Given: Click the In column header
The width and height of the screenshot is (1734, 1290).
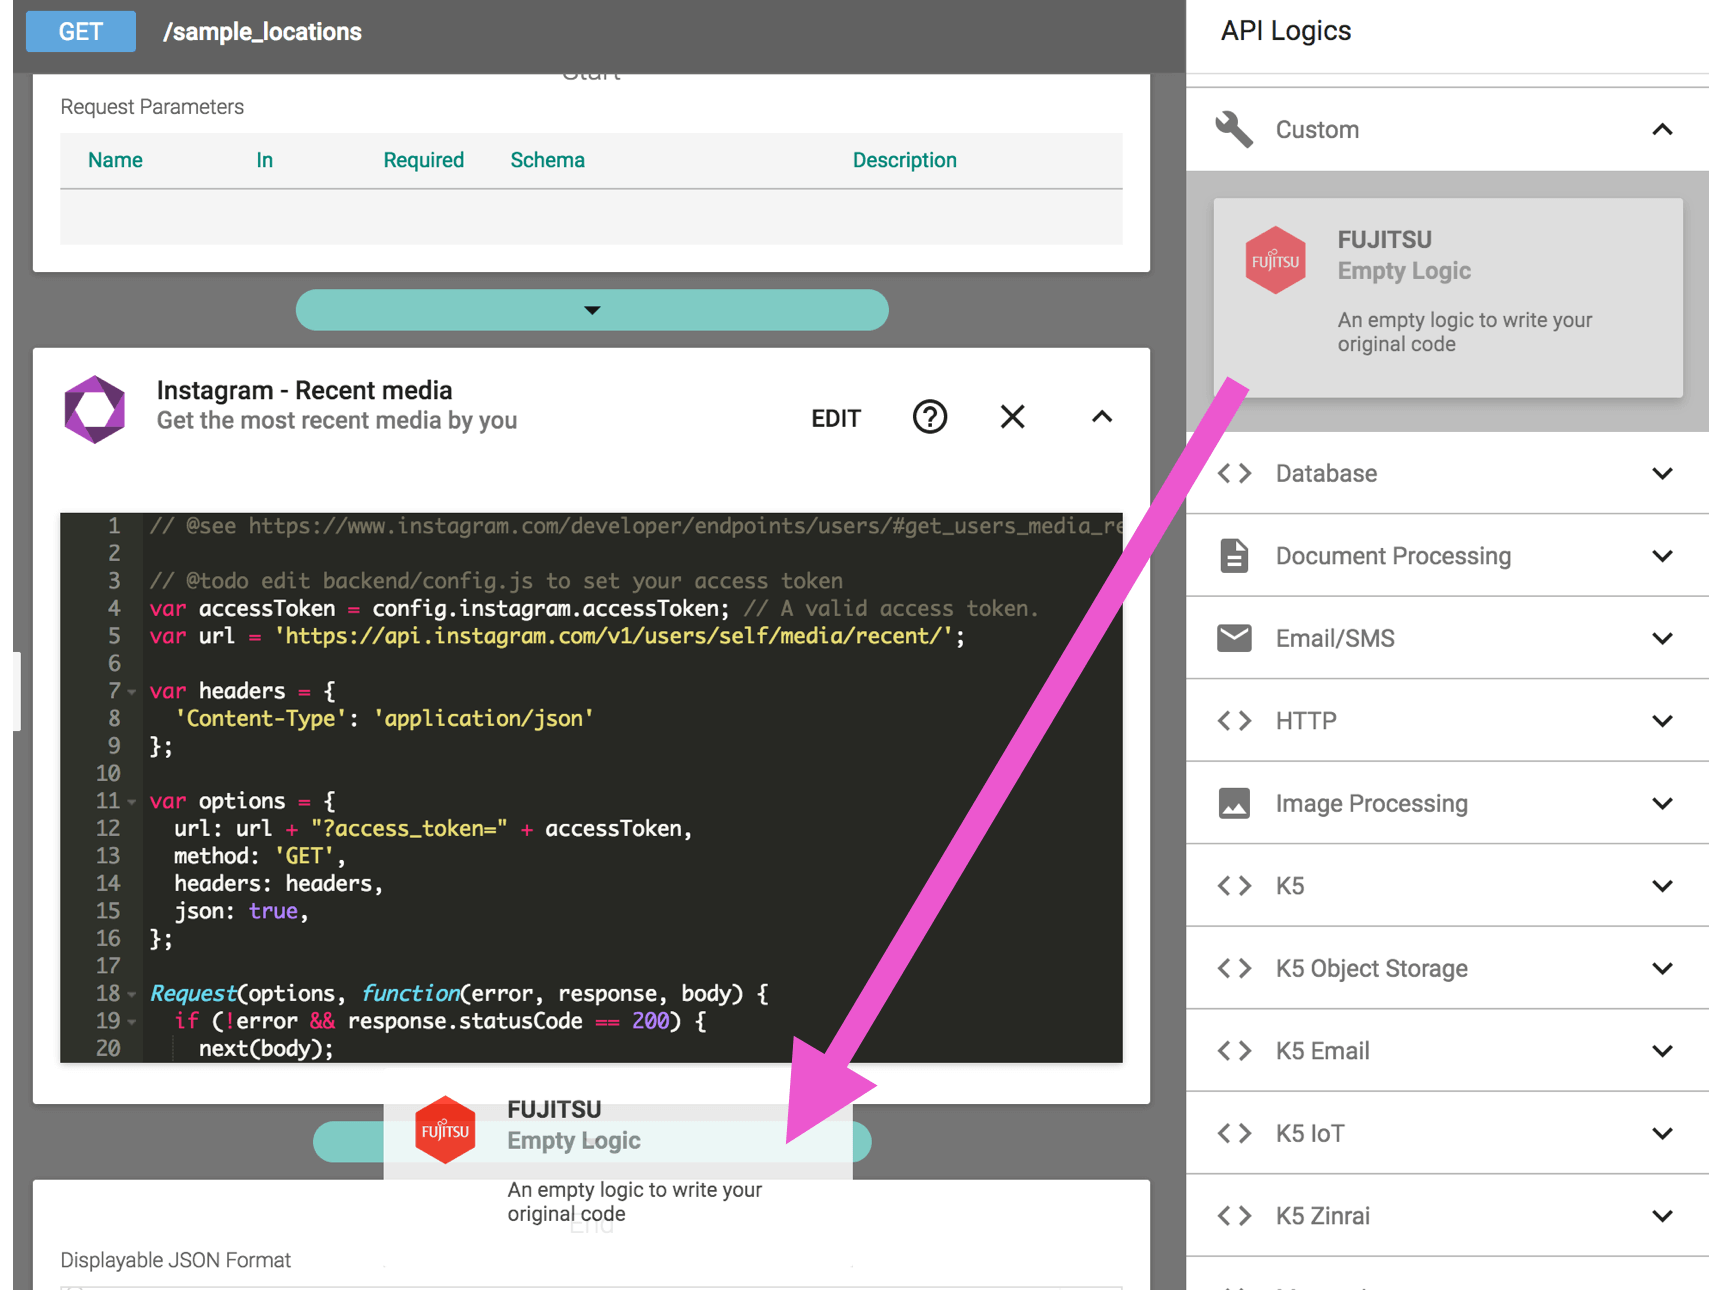Looking at the screenshot, I should pos(264,160).
